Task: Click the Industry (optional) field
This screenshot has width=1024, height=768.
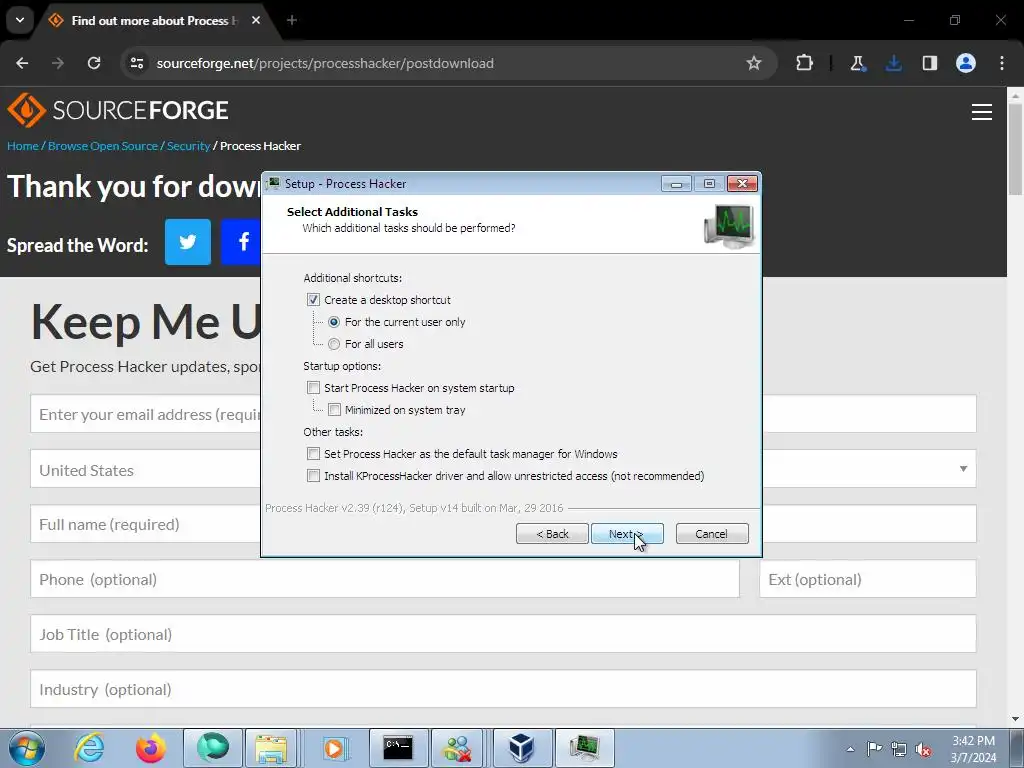Action: 503,688
